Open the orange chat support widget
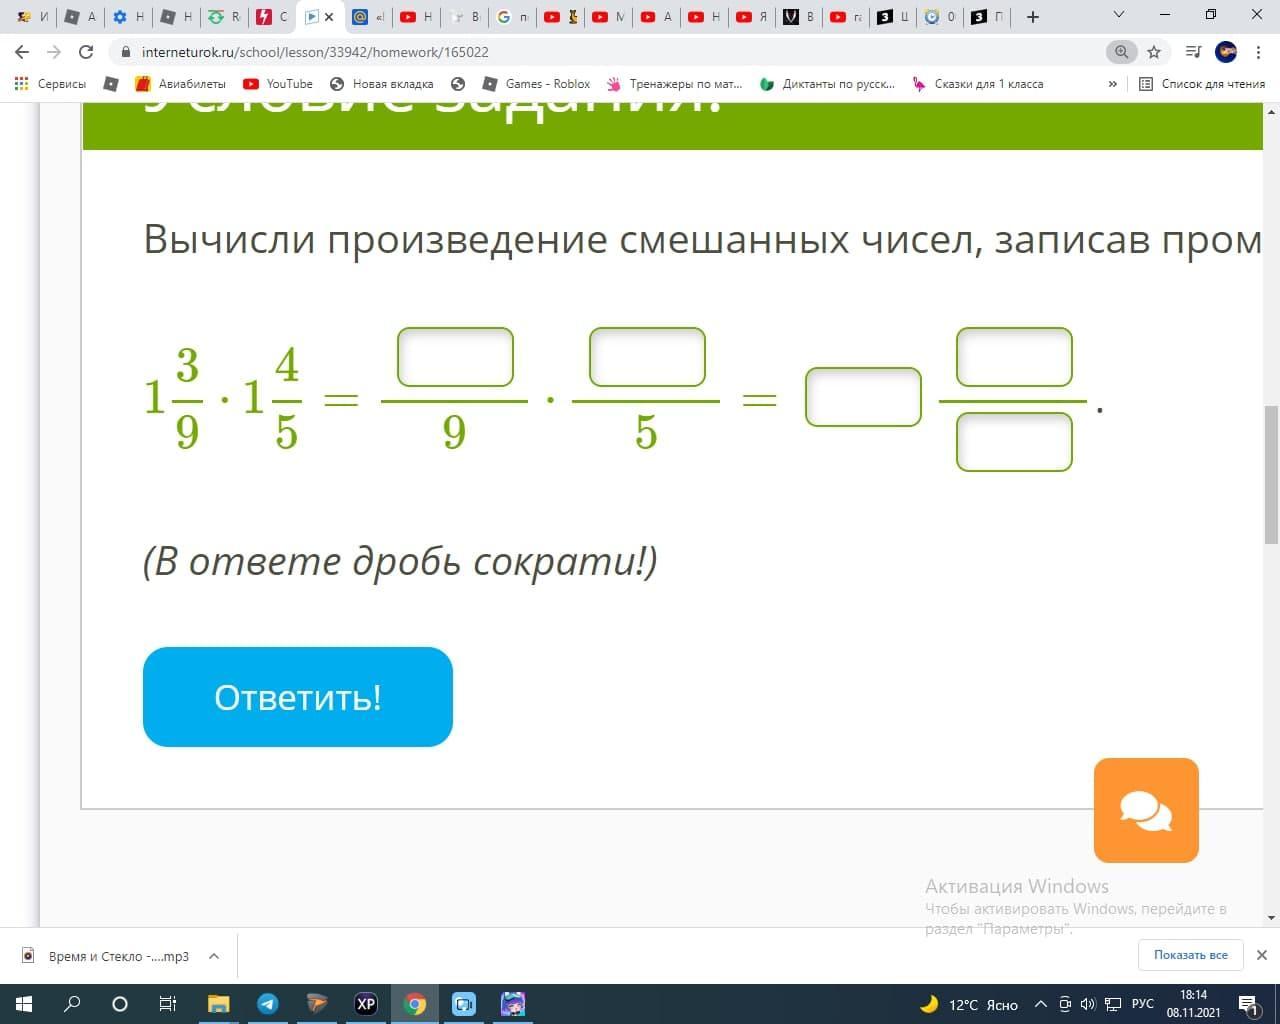The width and height of the screenshot is (1280, 1024). pyautogui.click(x=1146, y=810)
